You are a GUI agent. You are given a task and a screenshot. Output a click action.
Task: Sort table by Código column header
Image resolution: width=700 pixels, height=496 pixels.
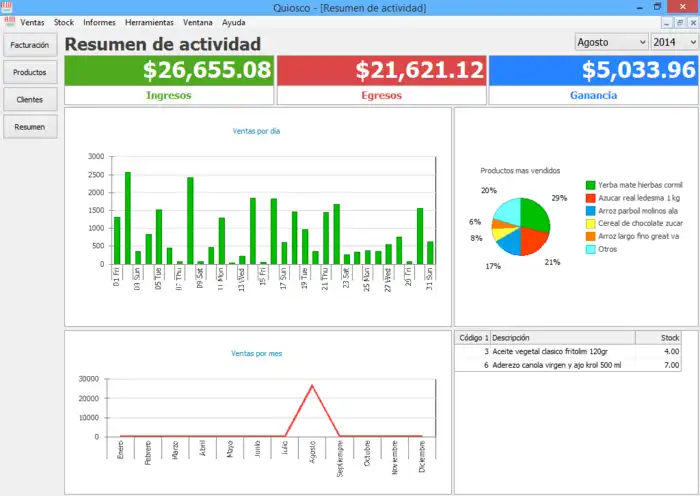[473, 338]
